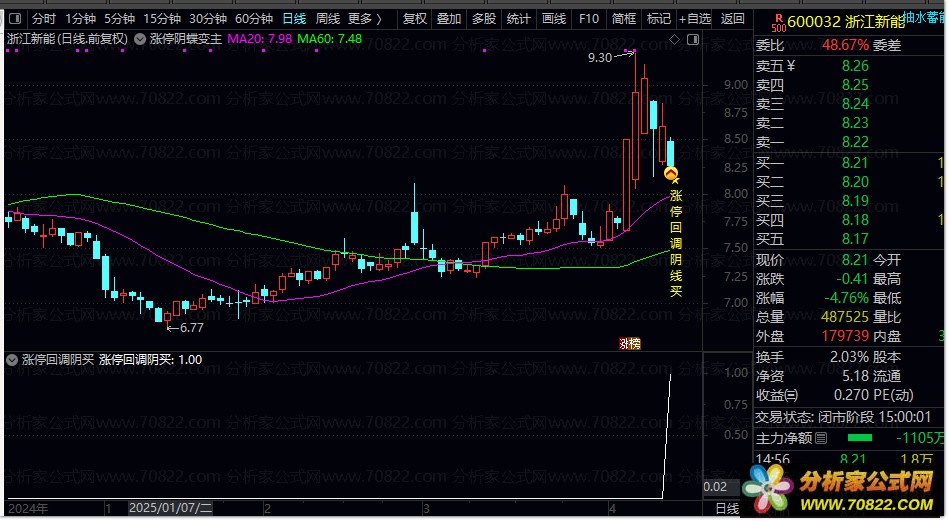Click the 换手 2.03% value
Image resolution: width=950 pixels, height=521 pixels.
[x=849, y=357]
